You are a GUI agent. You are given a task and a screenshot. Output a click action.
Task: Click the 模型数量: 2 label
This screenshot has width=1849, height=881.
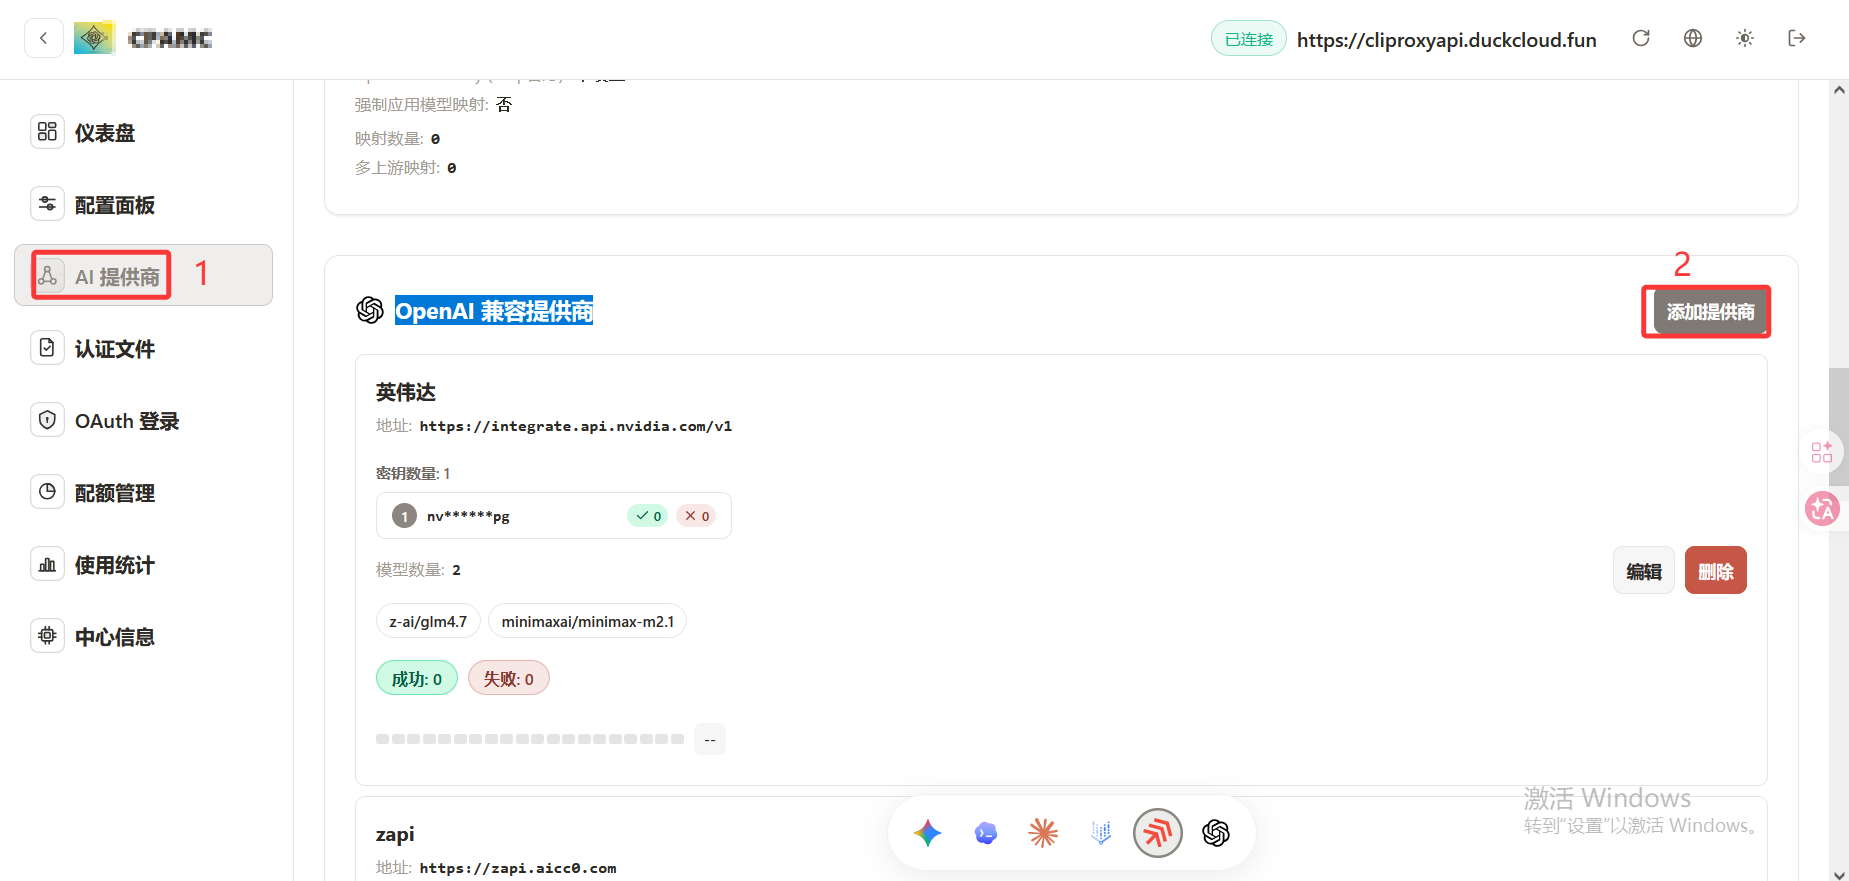[x=418, y=570]
